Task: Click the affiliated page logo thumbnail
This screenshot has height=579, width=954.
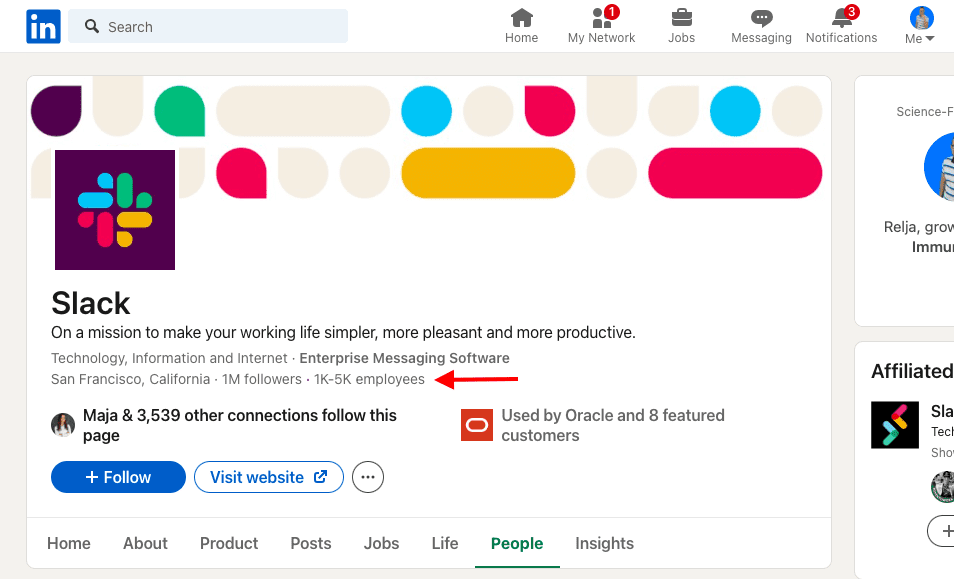Action: click(895, 425)
